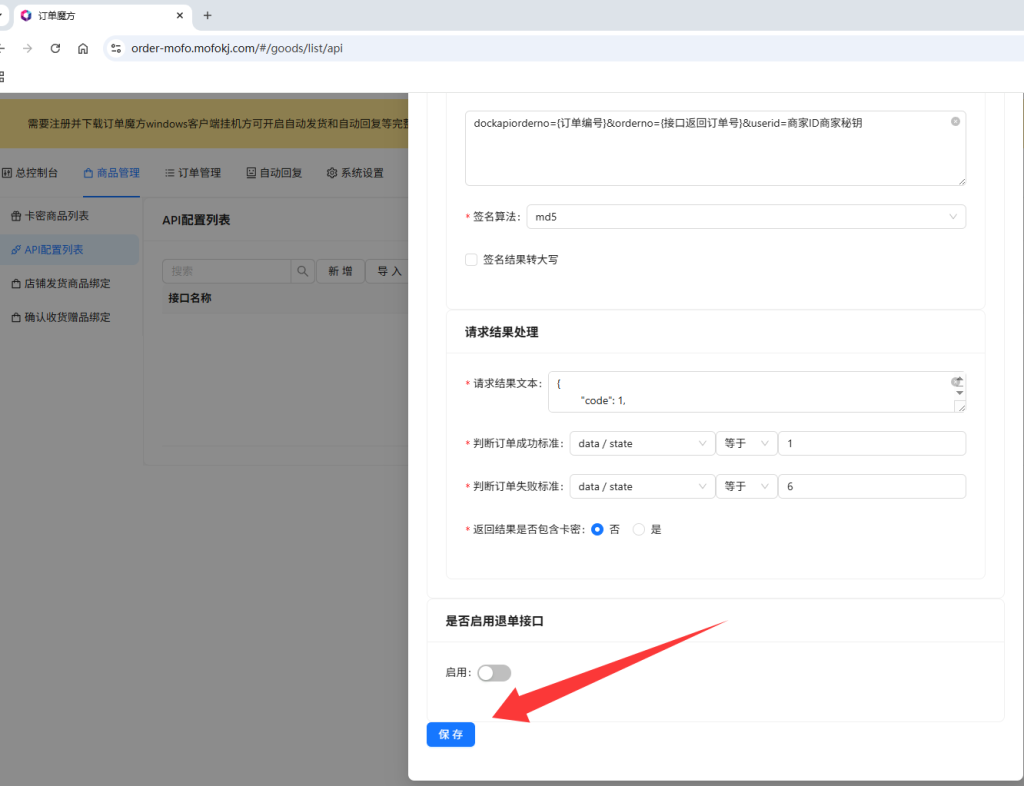Check the 签名结果转大写 checkbox

(471, 258)
